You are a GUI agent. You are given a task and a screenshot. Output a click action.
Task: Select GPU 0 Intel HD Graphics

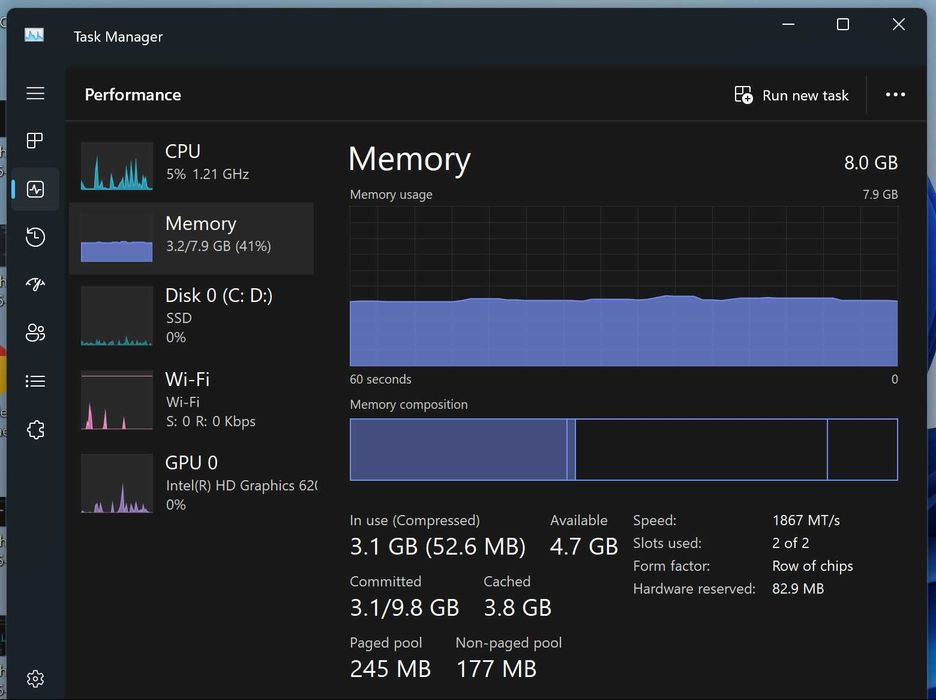click(x=192, y=483)
